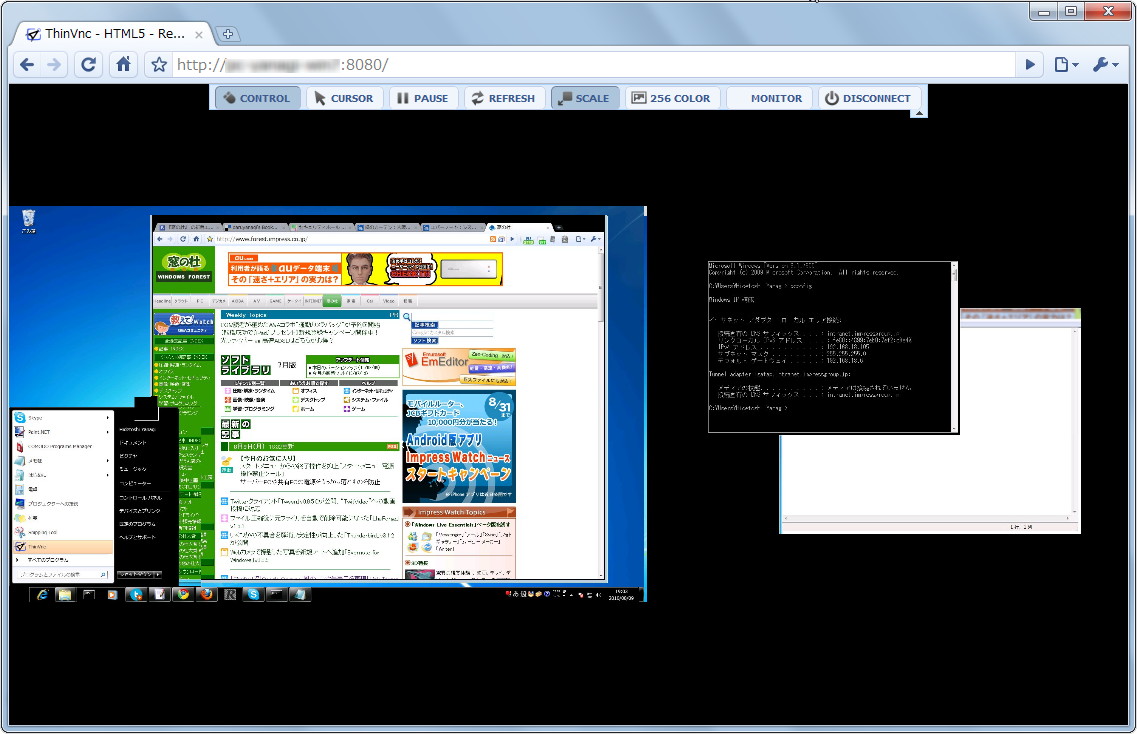Image resolution: width=1137 pixels, height=734 pixels.
Task: Open a new browser tab
Action: click(x=228, y=34)
